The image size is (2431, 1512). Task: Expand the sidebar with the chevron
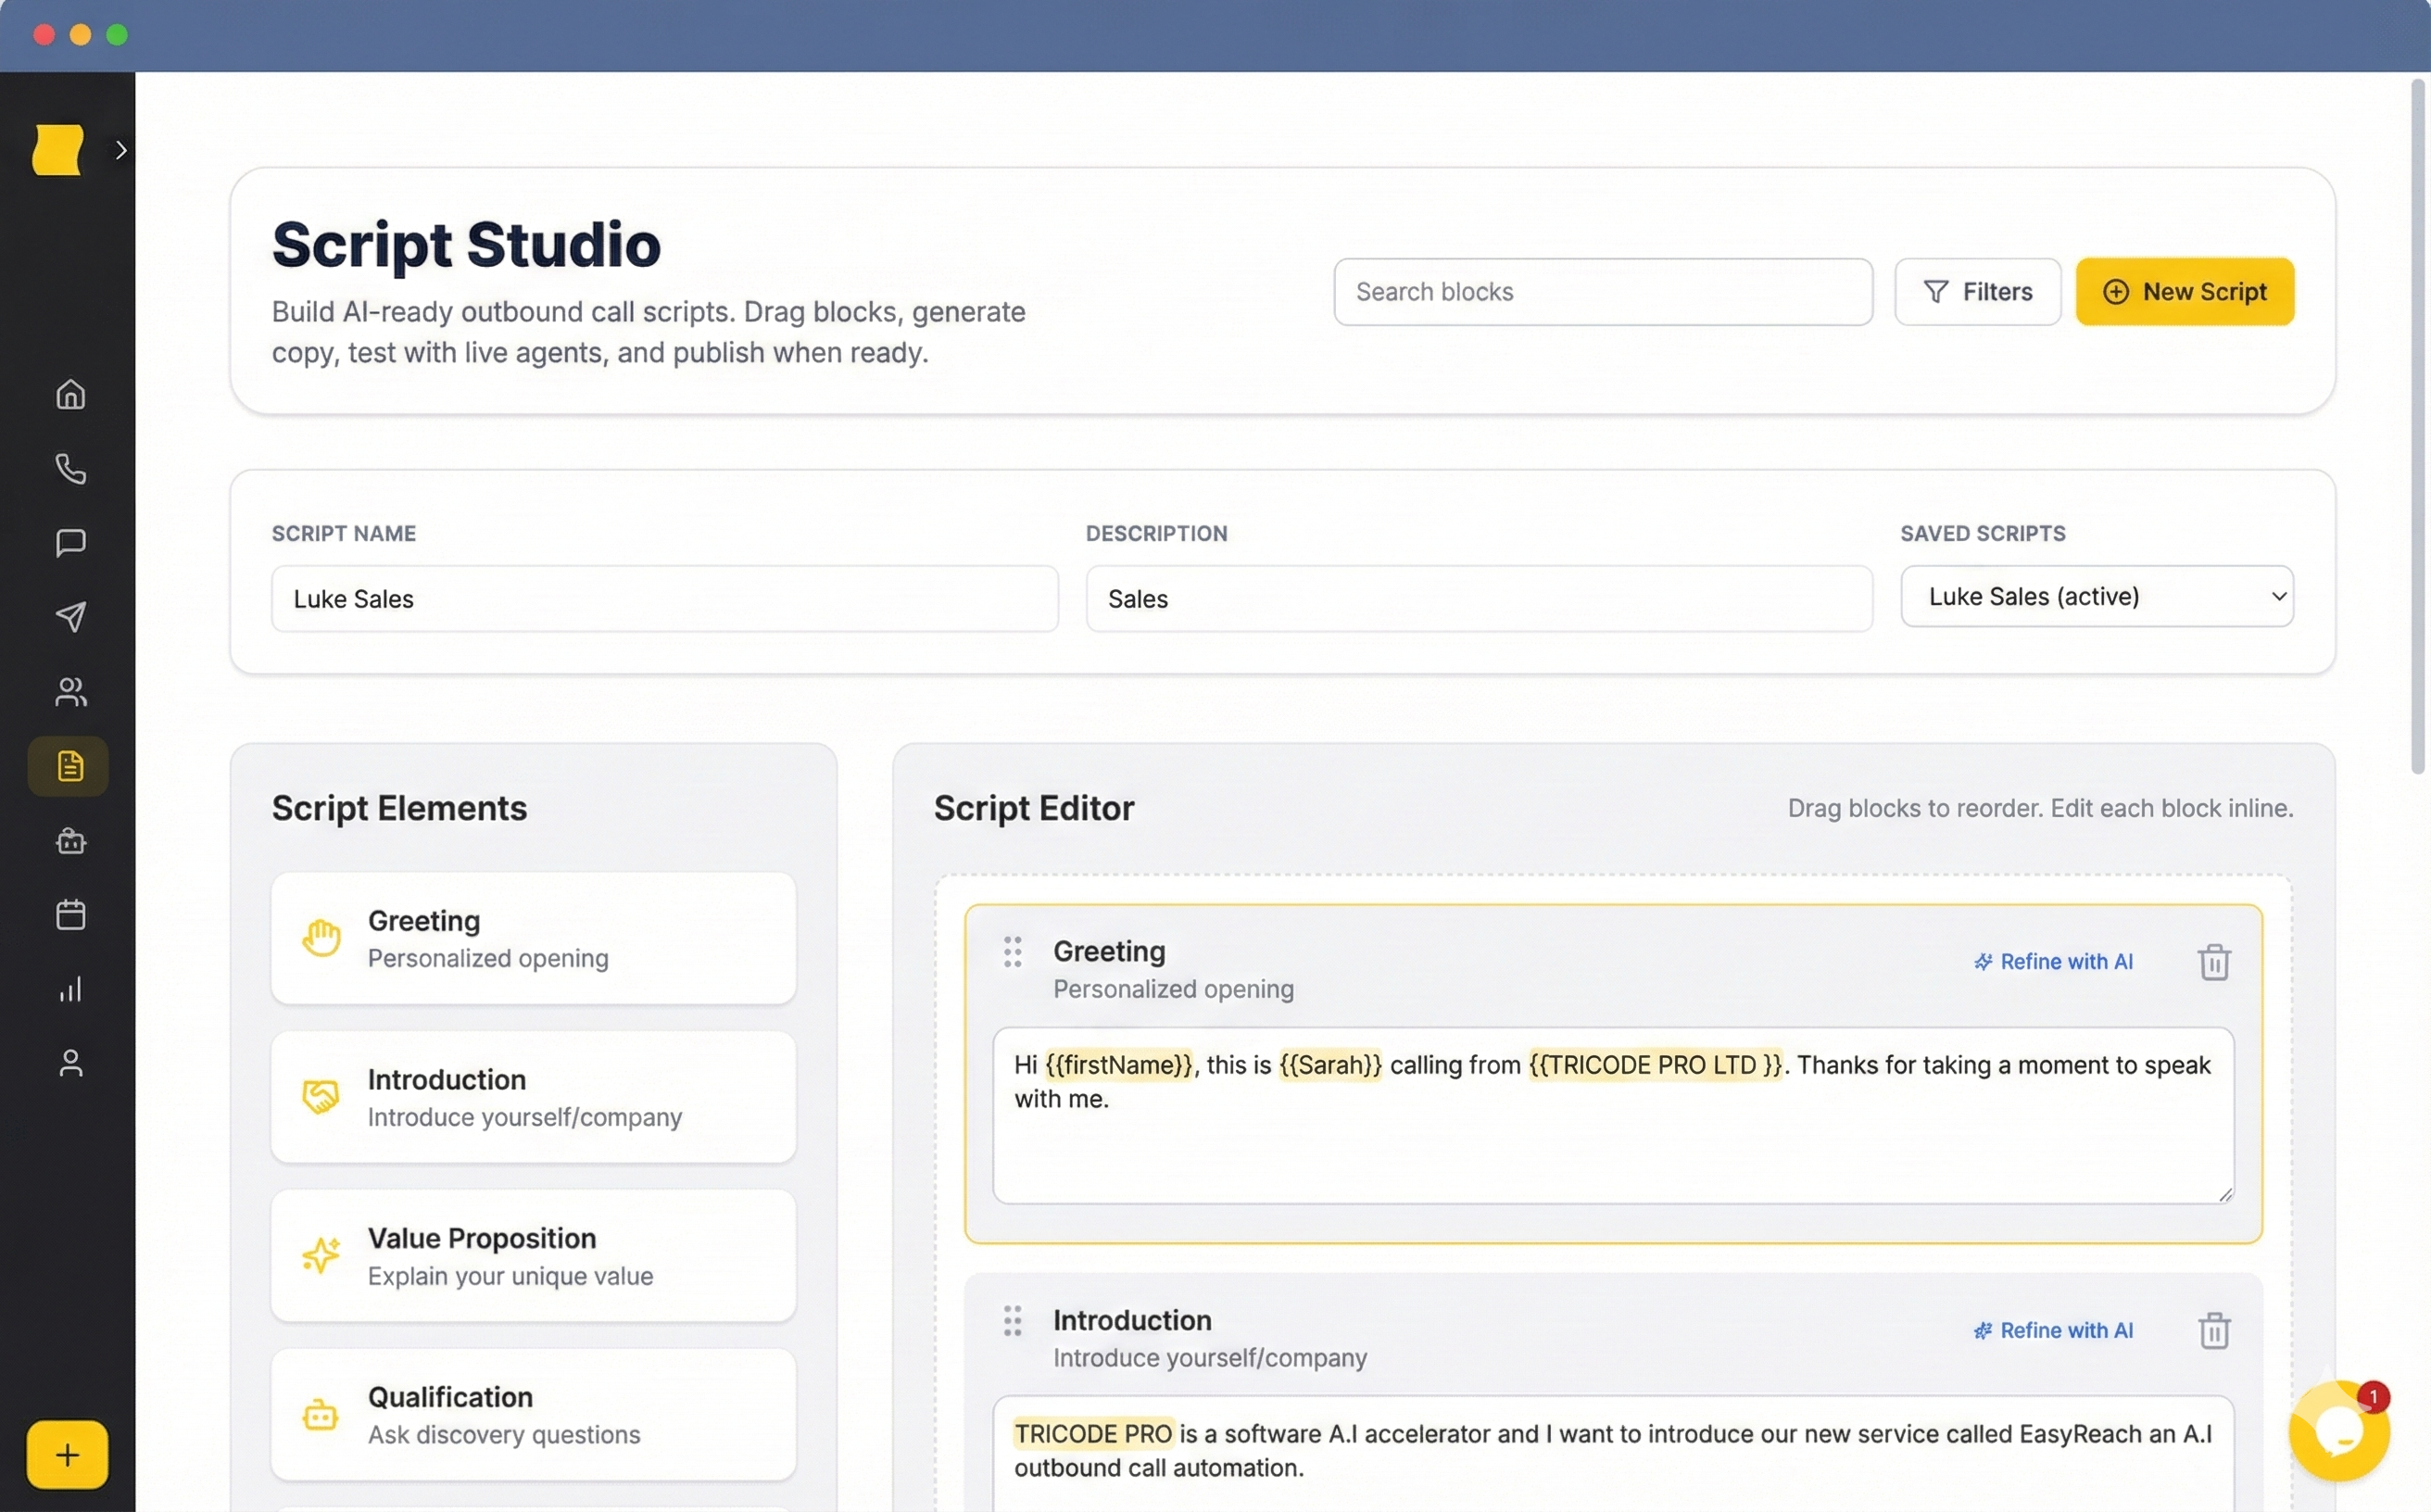pos(121,149)
